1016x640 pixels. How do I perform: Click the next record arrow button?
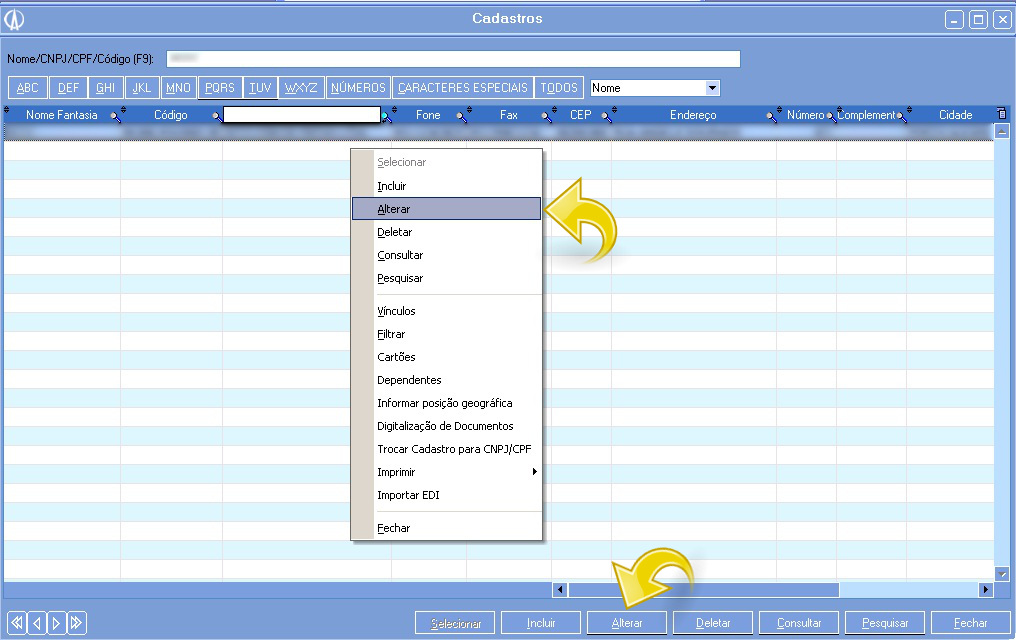click(56, 623)
